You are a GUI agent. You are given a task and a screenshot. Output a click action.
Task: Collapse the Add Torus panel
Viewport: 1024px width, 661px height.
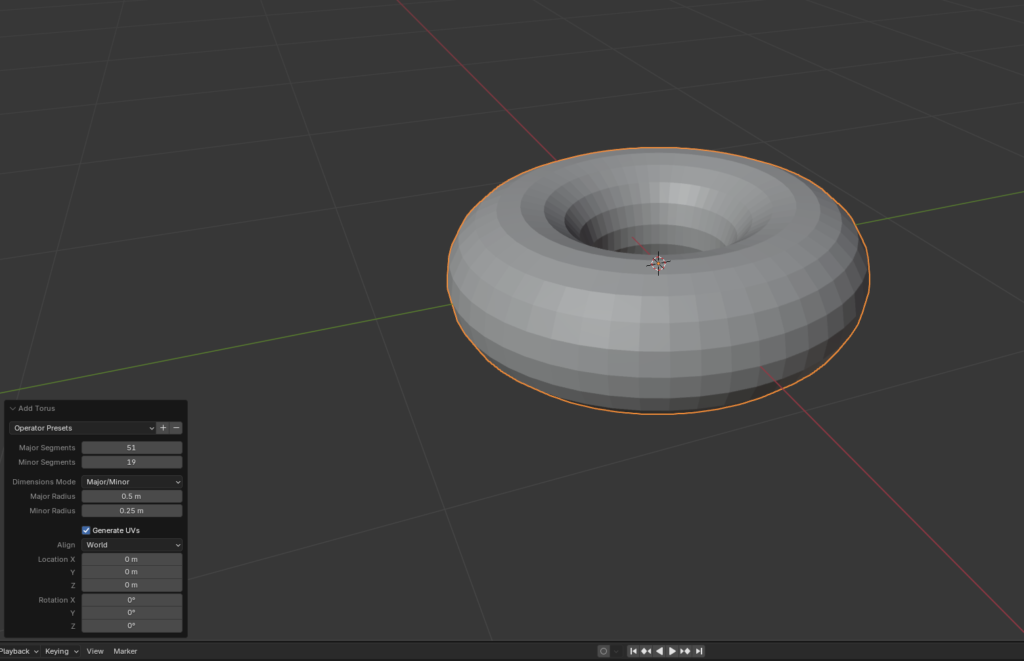tap(13, 408)
